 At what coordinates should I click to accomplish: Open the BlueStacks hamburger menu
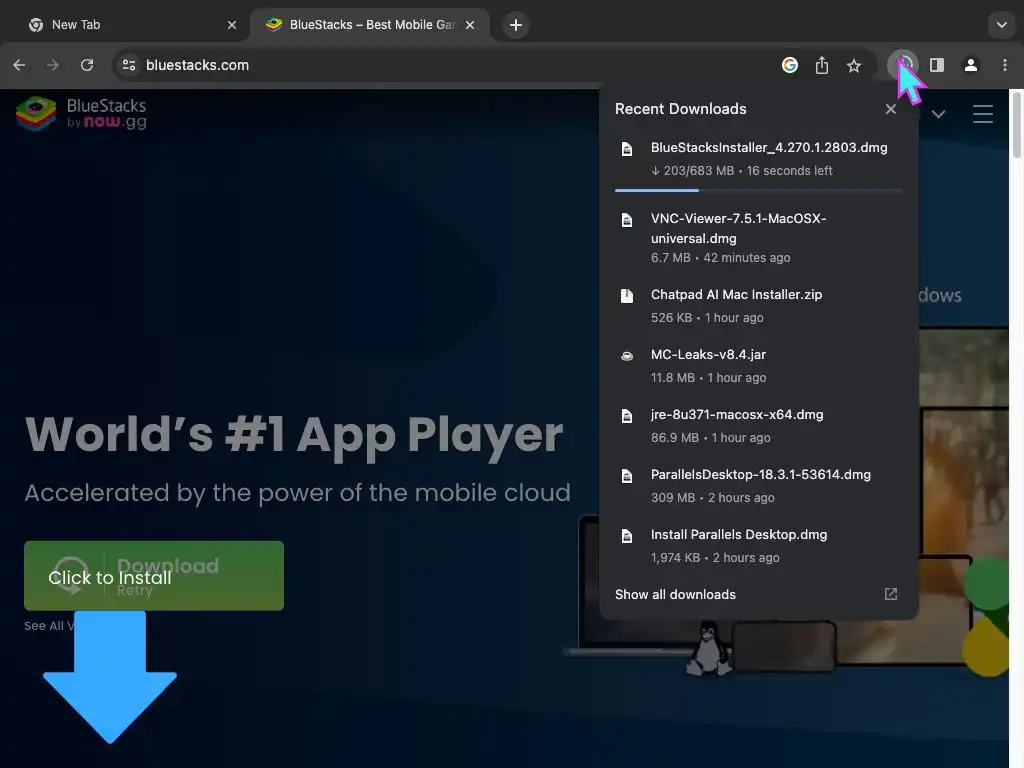point(983,114)
